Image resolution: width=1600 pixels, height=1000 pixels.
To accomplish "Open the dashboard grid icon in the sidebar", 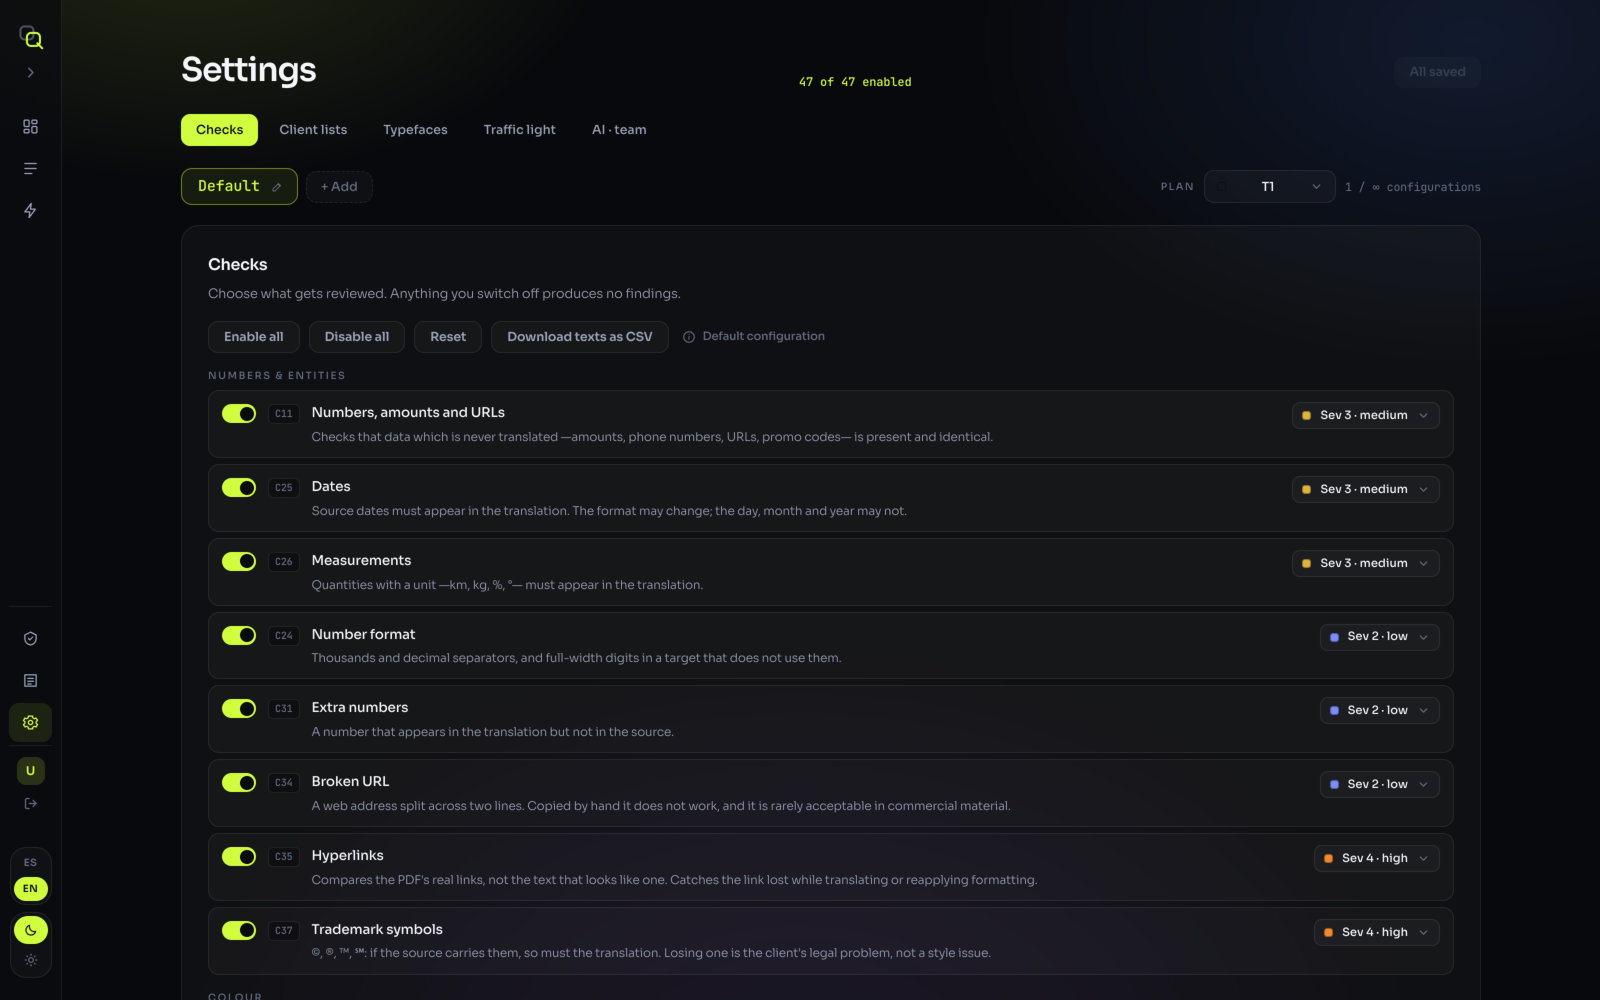I will coord(31,127).
